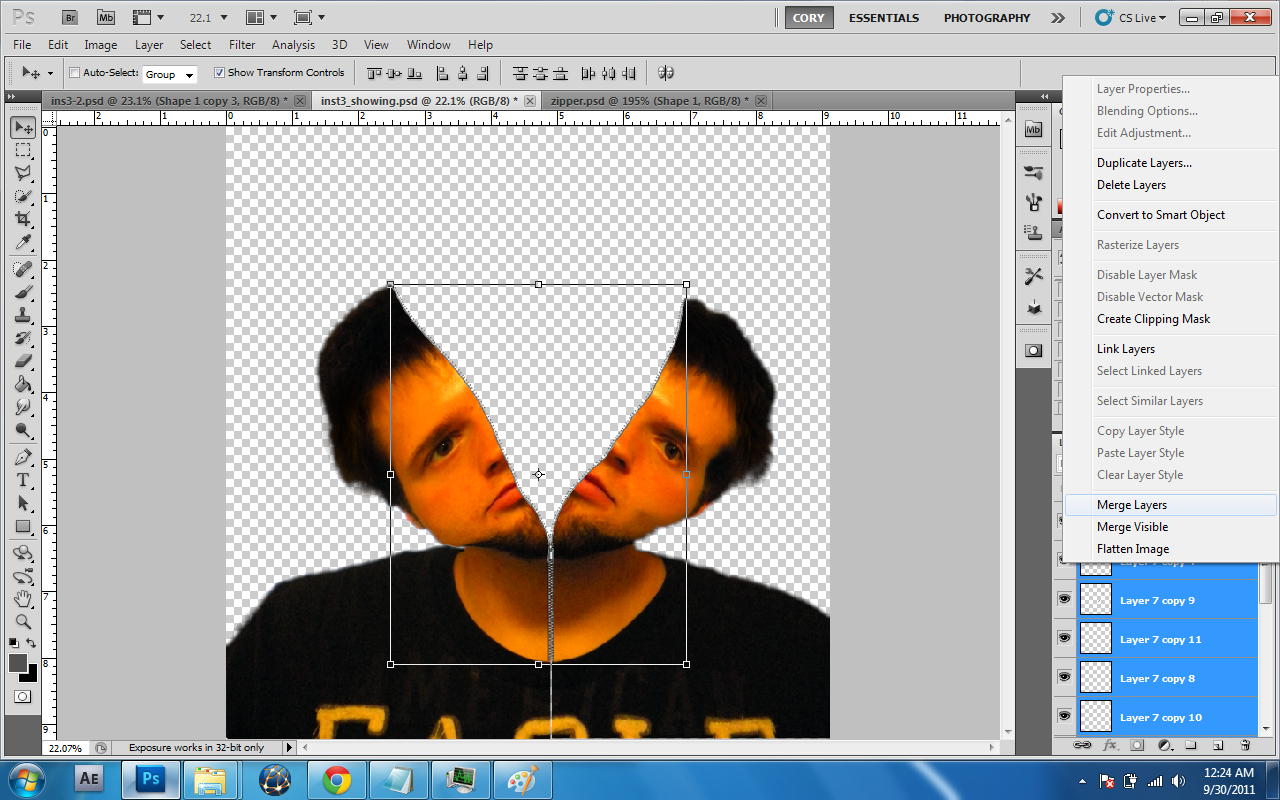Click the Delete layer trash icon
The height and width of the screenshot is (800, 1280).
pos(1244,745)
